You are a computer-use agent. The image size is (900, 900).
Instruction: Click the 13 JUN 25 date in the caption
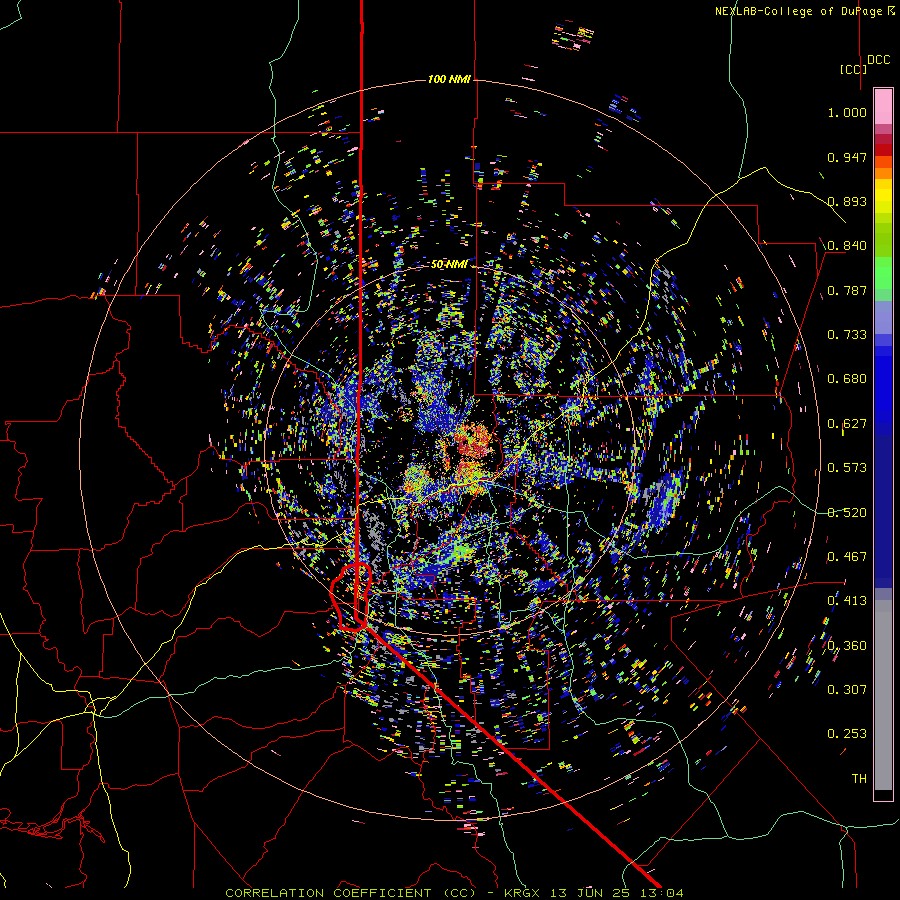590,893
